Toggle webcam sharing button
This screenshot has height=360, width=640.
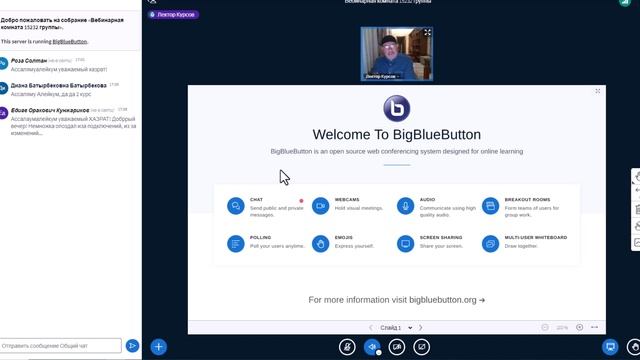click(397, 347)
